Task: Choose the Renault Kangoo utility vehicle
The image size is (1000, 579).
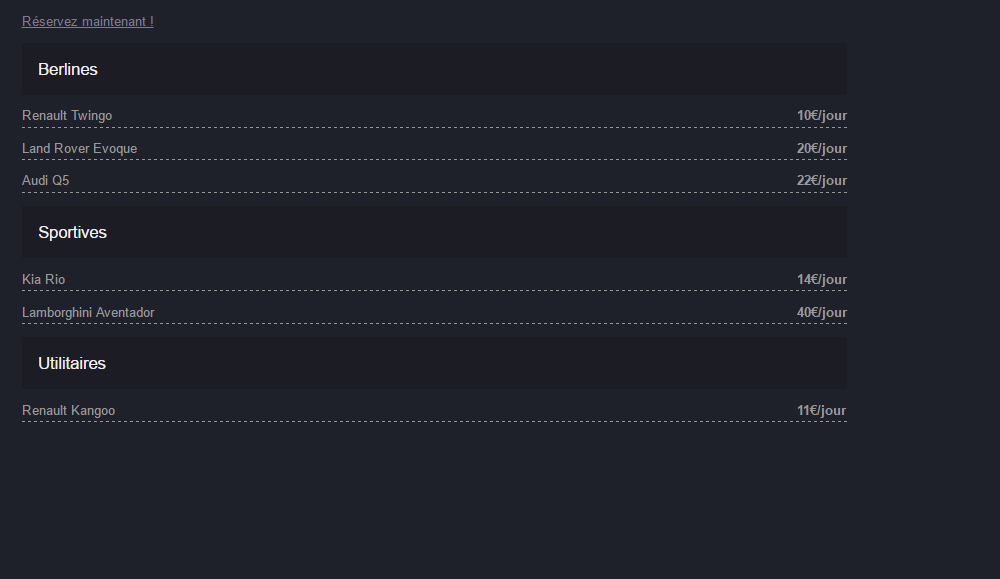Action: coord(68,411)
